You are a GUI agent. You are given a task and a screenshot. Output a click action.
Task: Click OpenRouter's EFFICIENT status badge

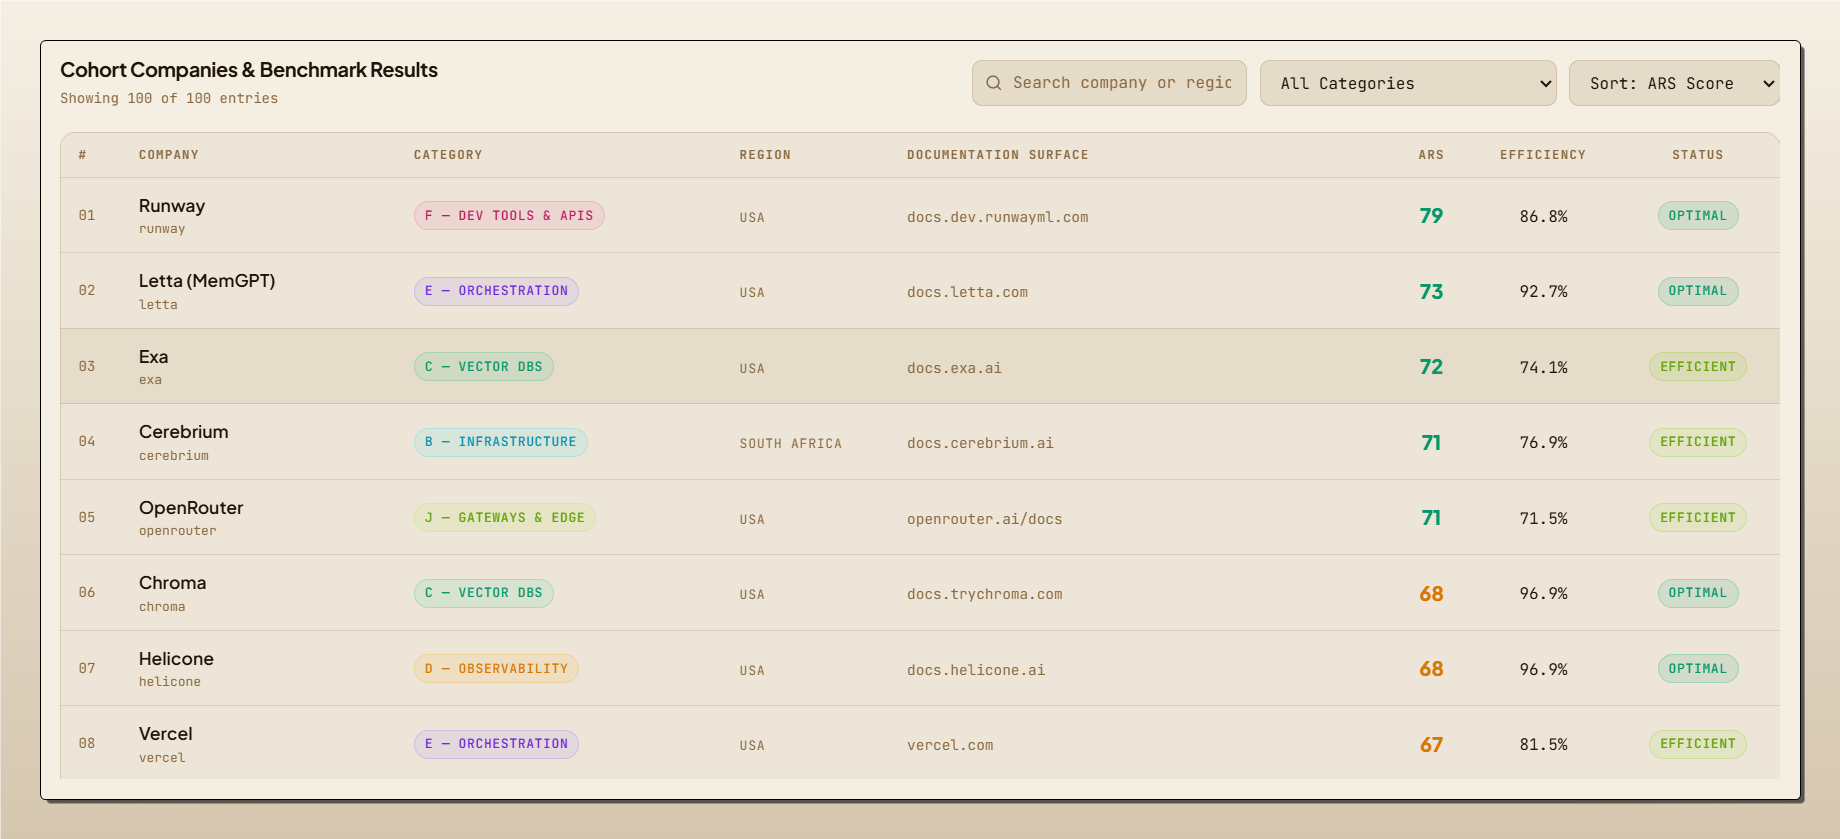point(1698,518)
